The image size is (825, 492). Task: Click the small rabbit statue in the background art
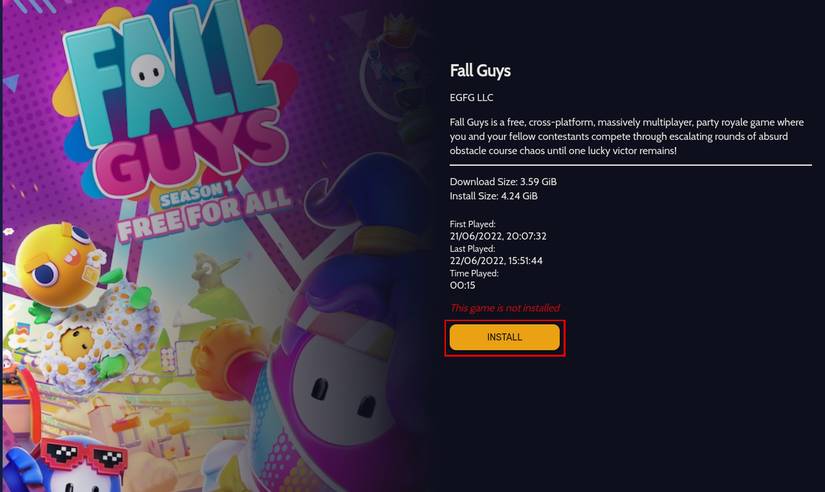click(x=213, y=272)
